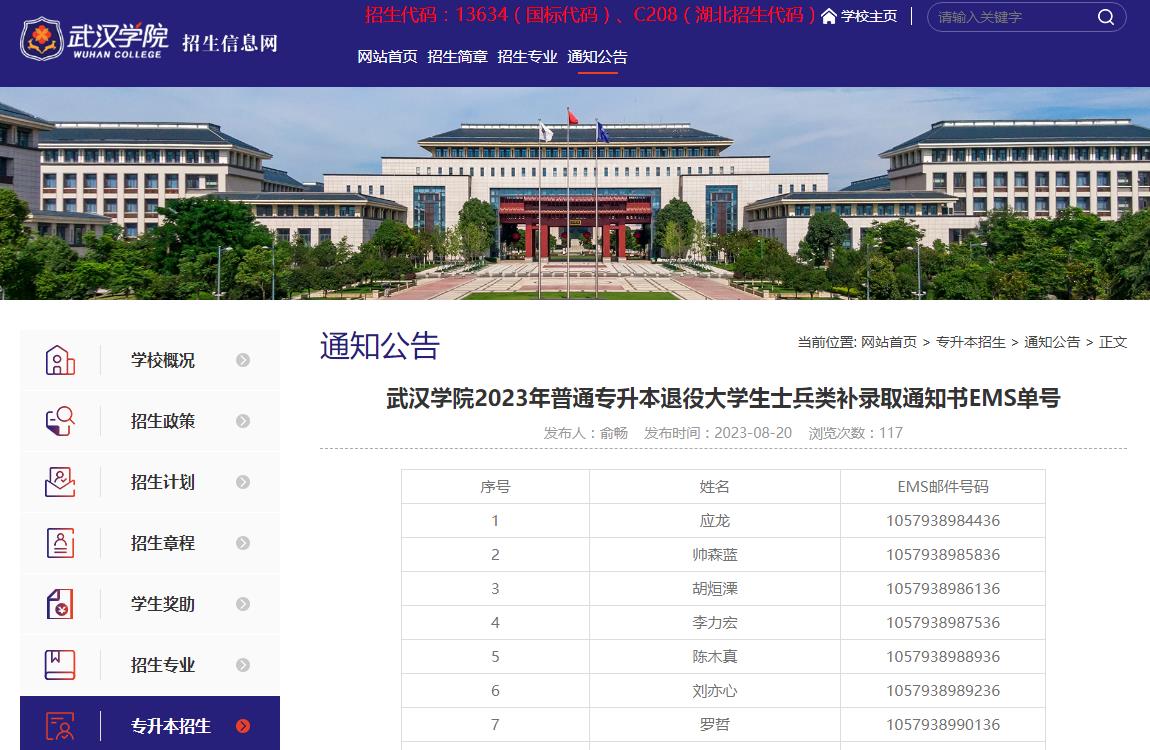Click the 招生计划 envelope icon

coord(60,482)
